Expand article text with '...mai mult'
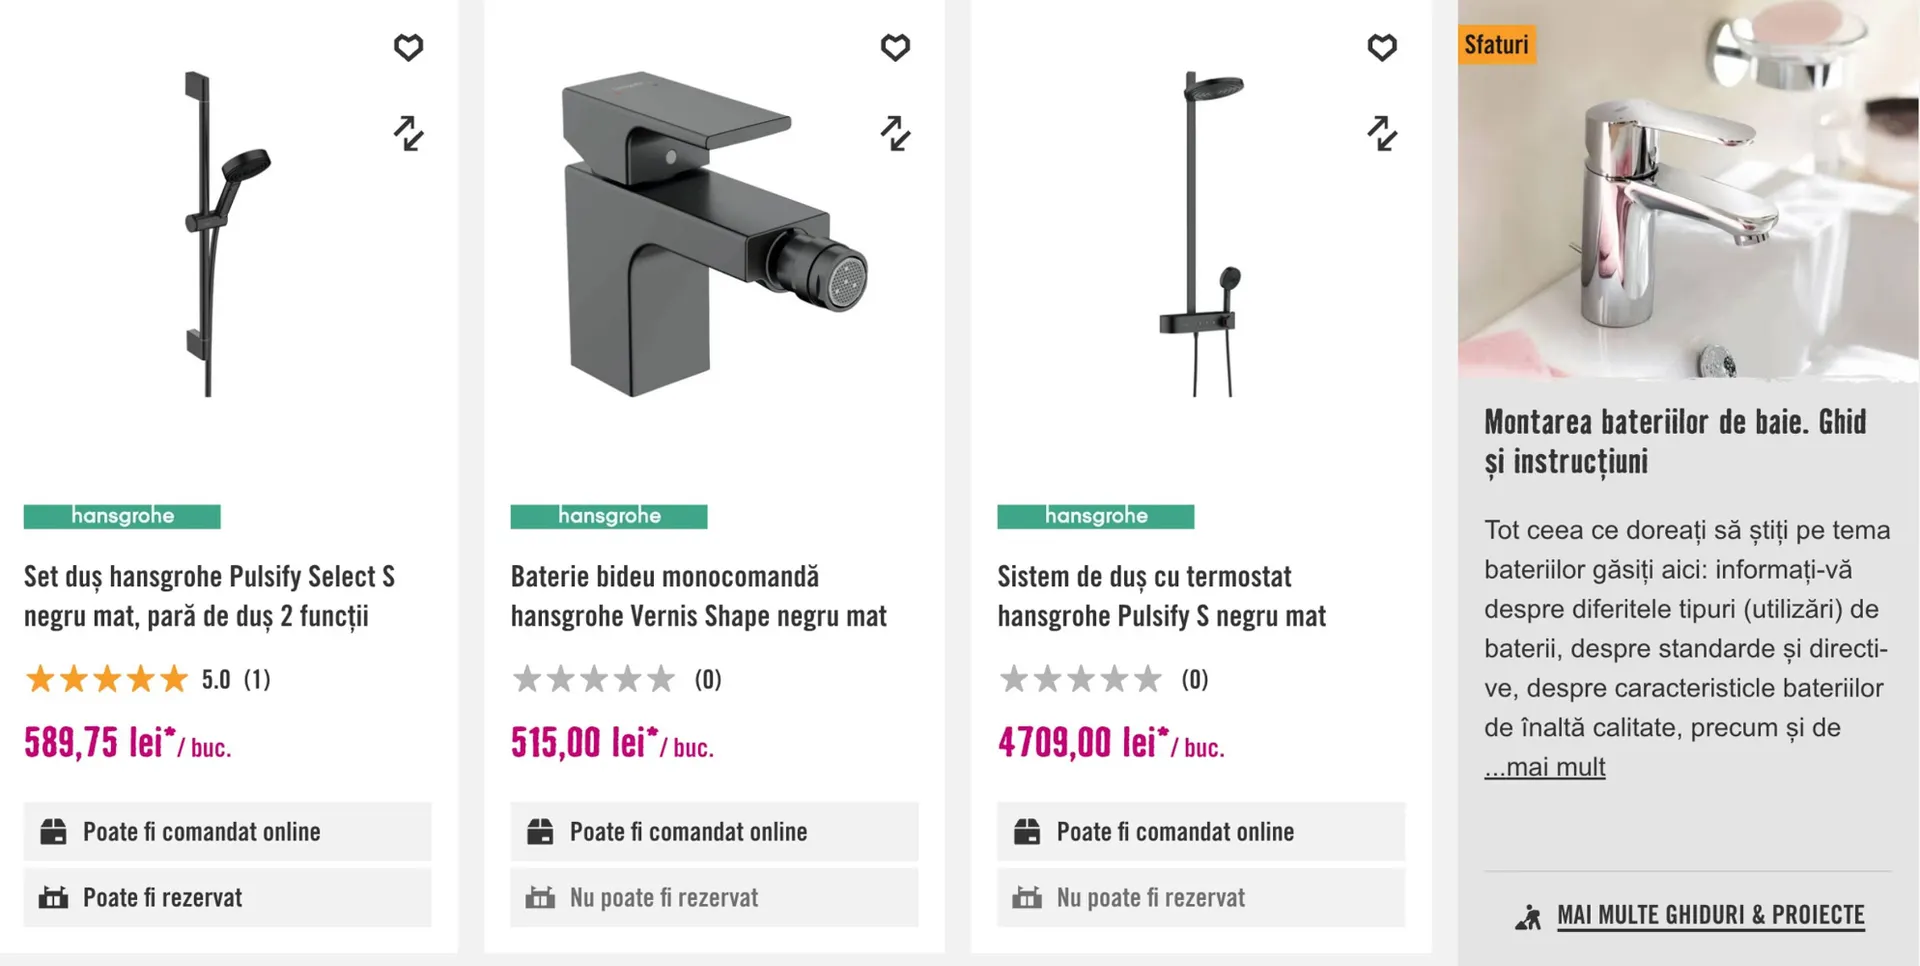 click(1545, 767)
